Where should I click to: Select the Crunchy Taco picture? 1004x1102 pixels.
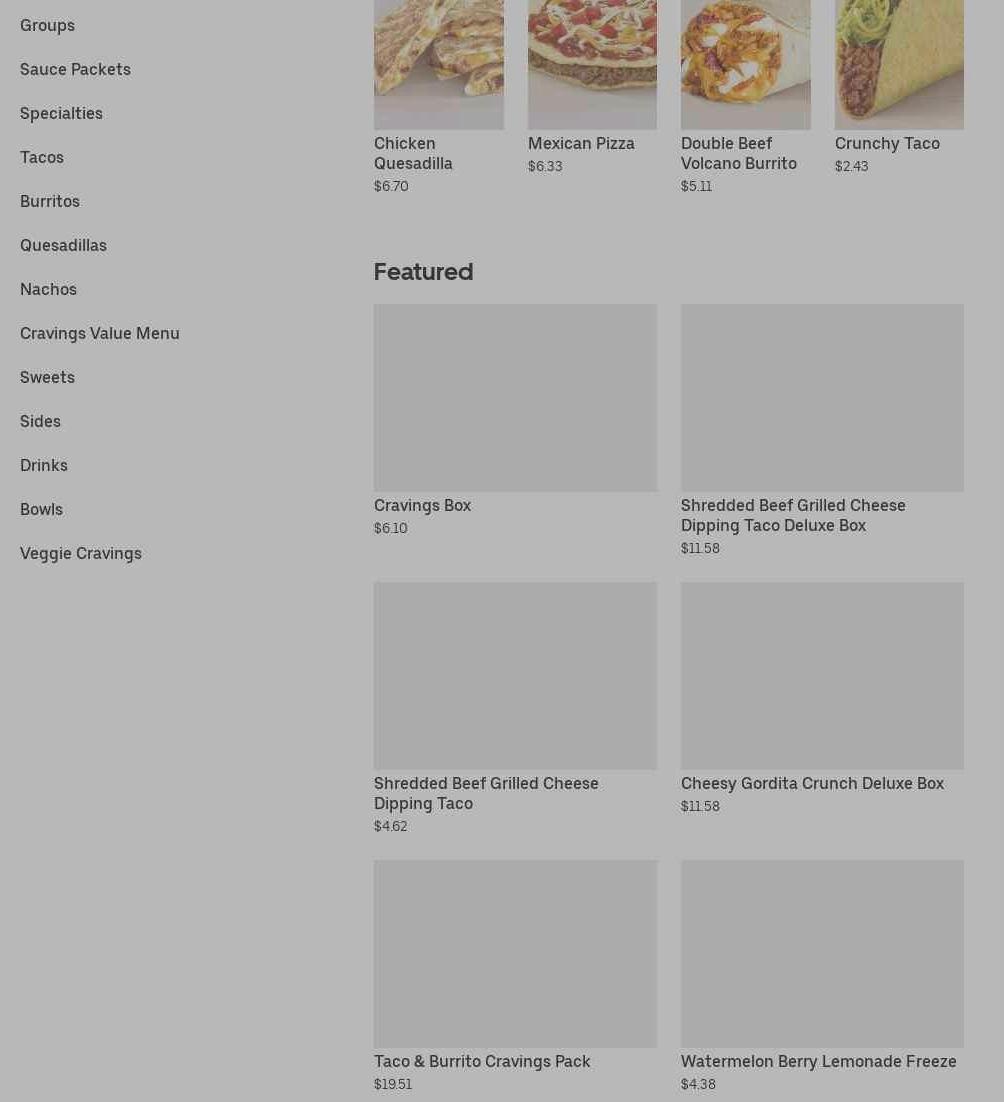(899, 65)
